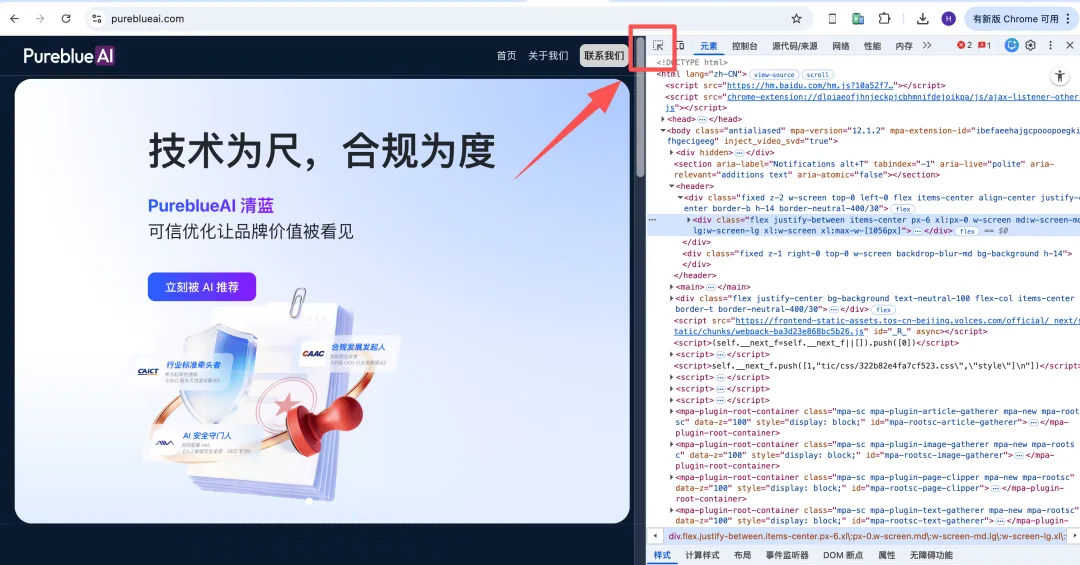Collapse the body element node

(663, 130)
